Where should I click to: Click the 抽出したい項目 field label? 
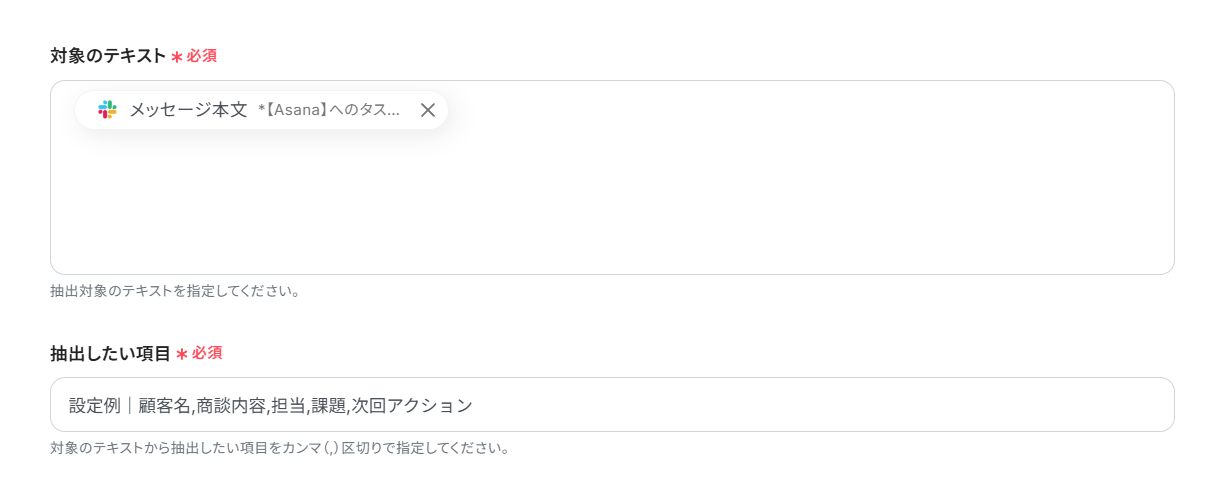(110, 353)
